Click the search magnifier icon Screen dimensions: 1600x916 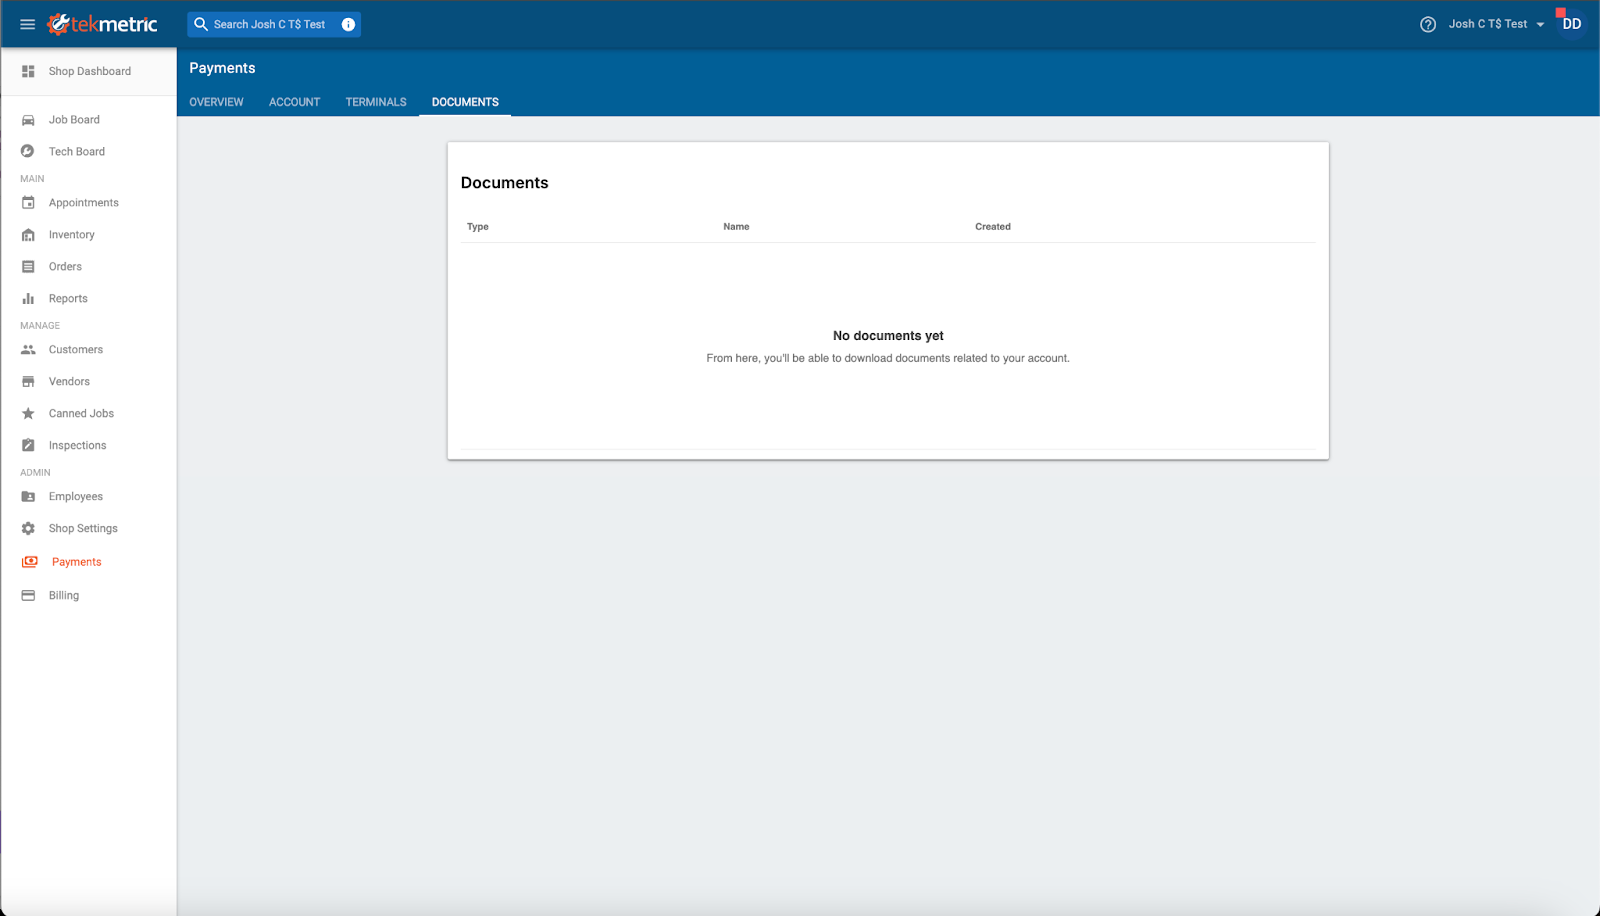(x=201, y=24)
